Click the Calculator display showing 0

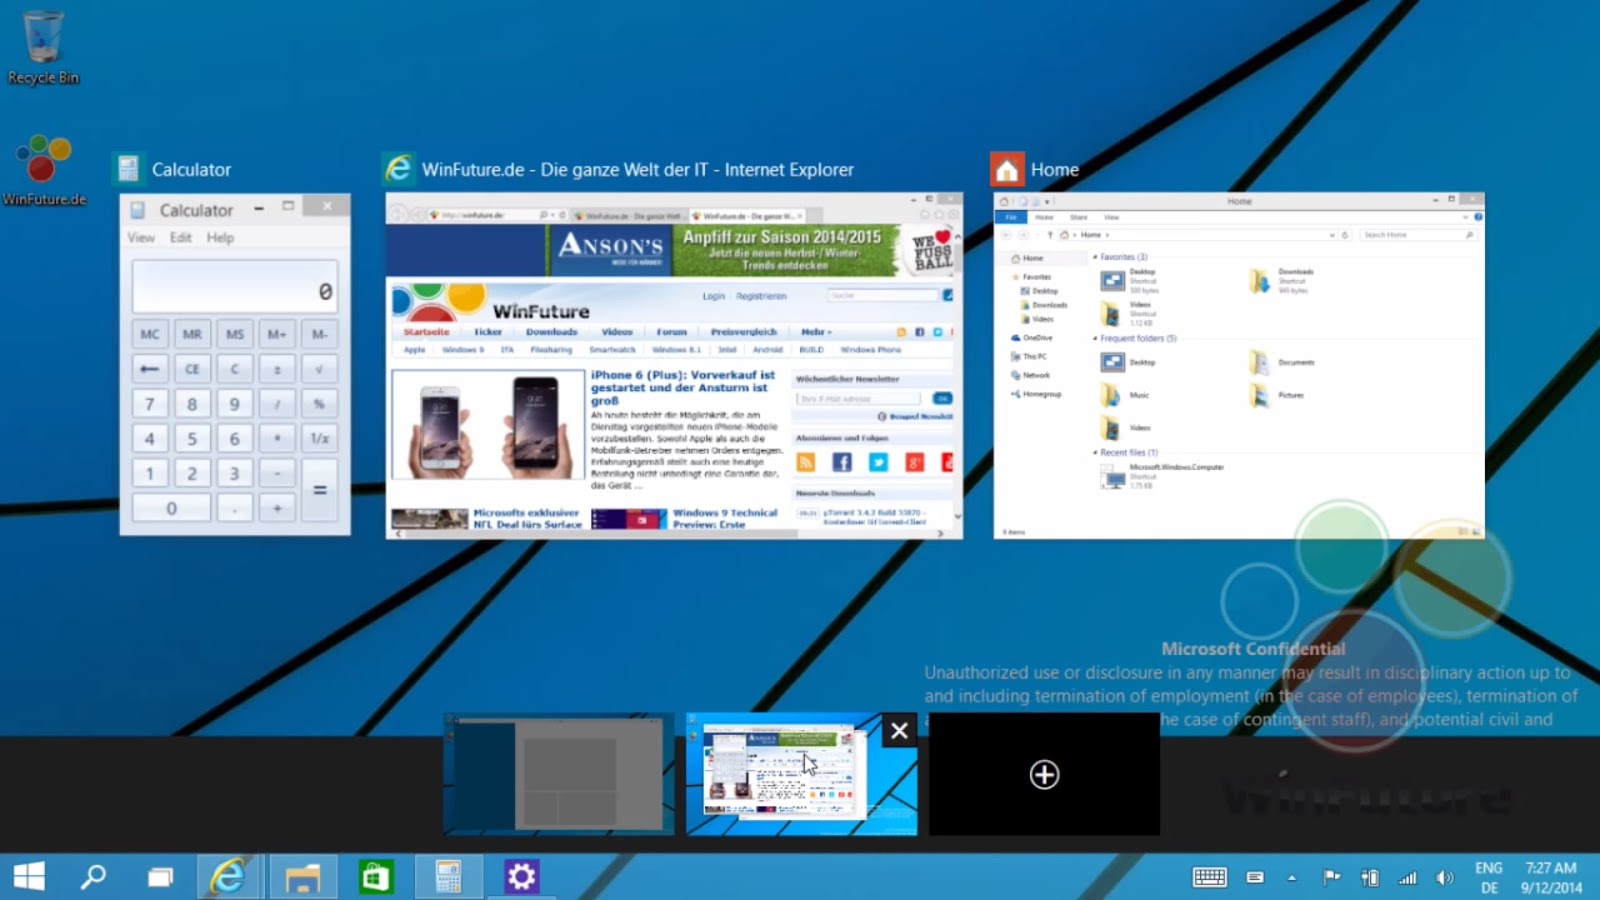[x=235, y=288]
